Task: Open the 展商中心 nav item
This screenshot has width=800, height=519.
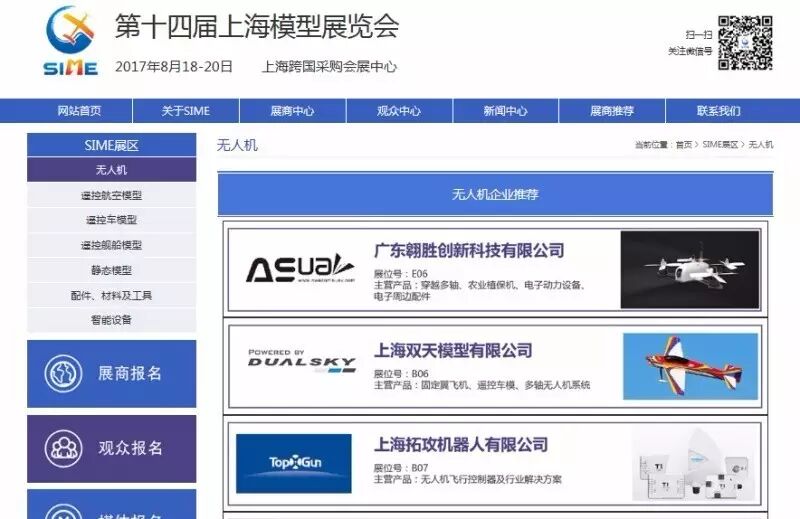Action: [x=292, y=111]
